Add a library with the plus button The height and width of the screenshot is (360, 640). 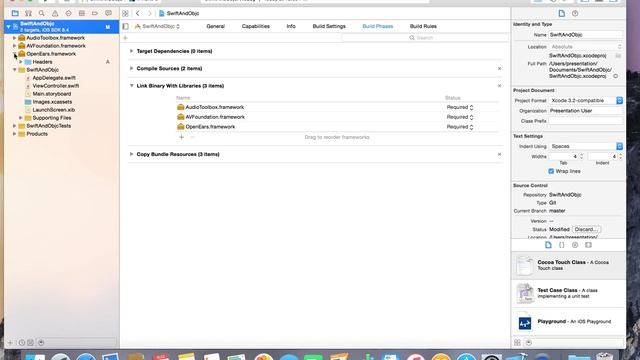click(182, 137)
